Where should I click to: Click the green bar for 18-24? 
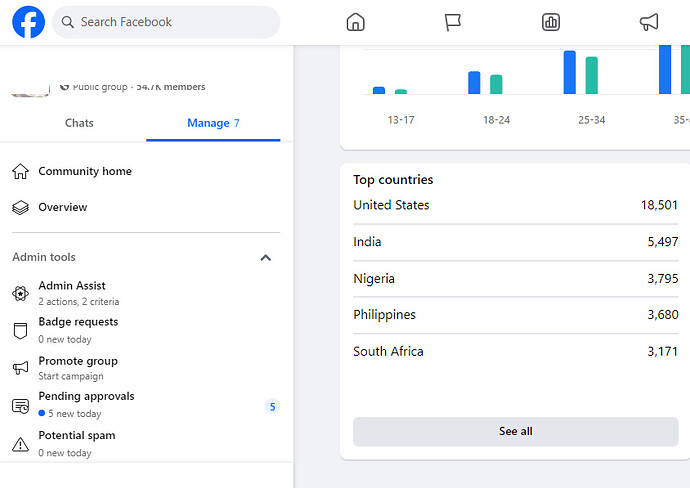[x=496, y=84]
